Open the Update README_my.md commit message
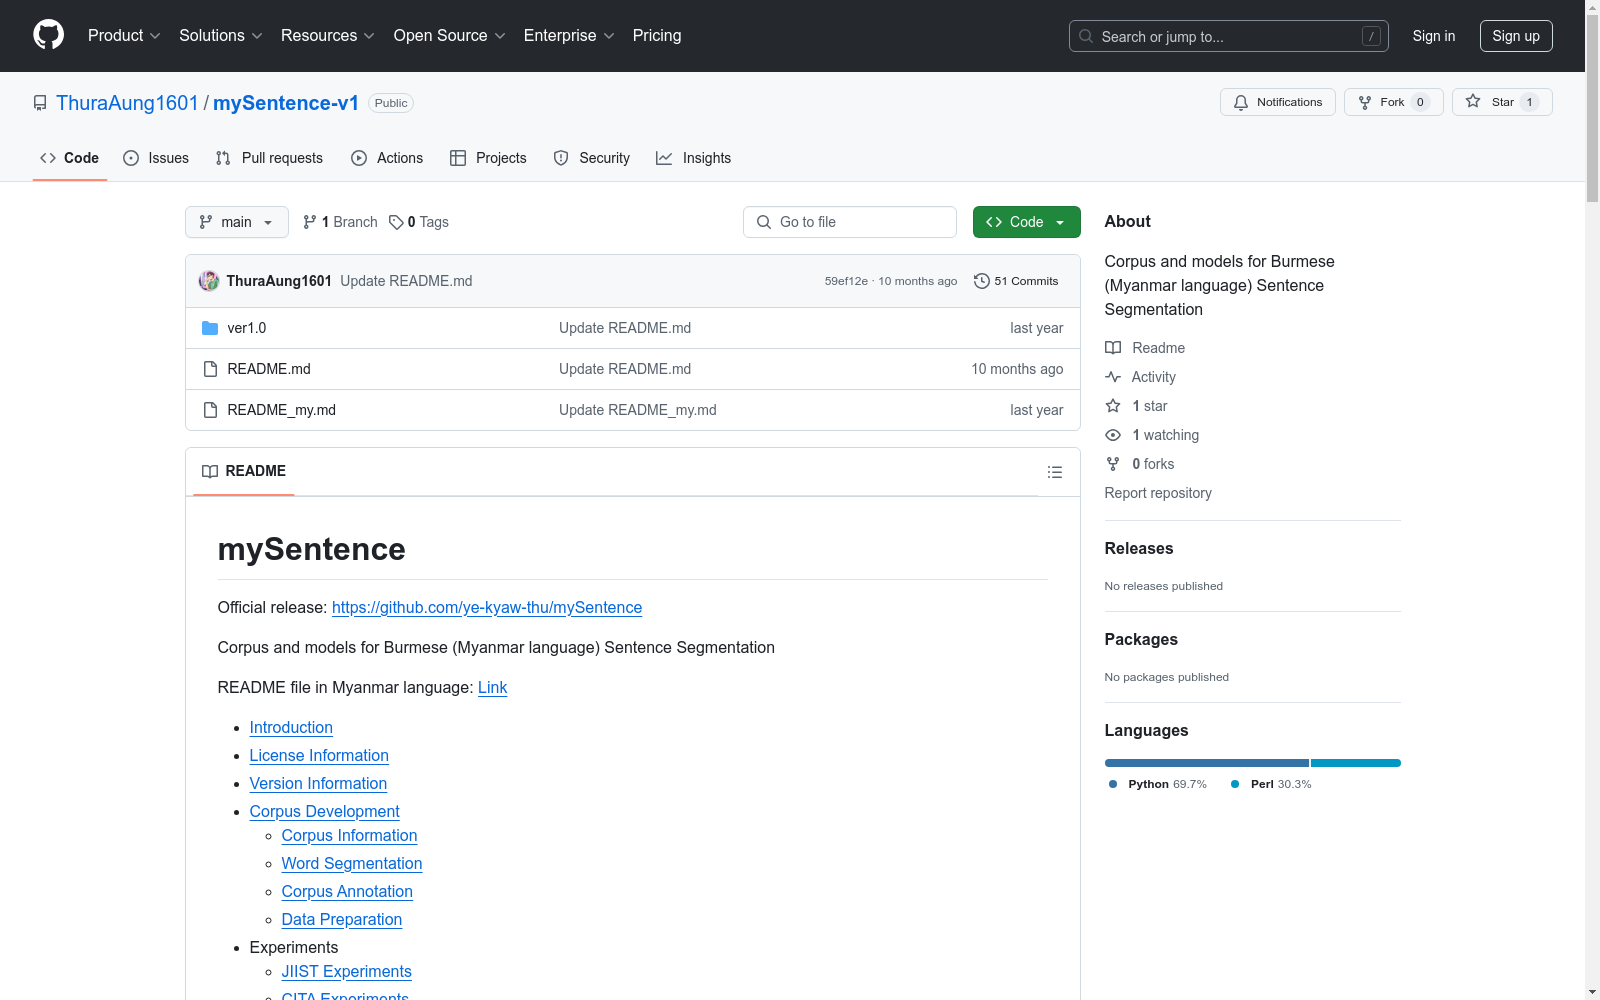The height and width of the screenshot is (1000, 1600). (637, 410)
